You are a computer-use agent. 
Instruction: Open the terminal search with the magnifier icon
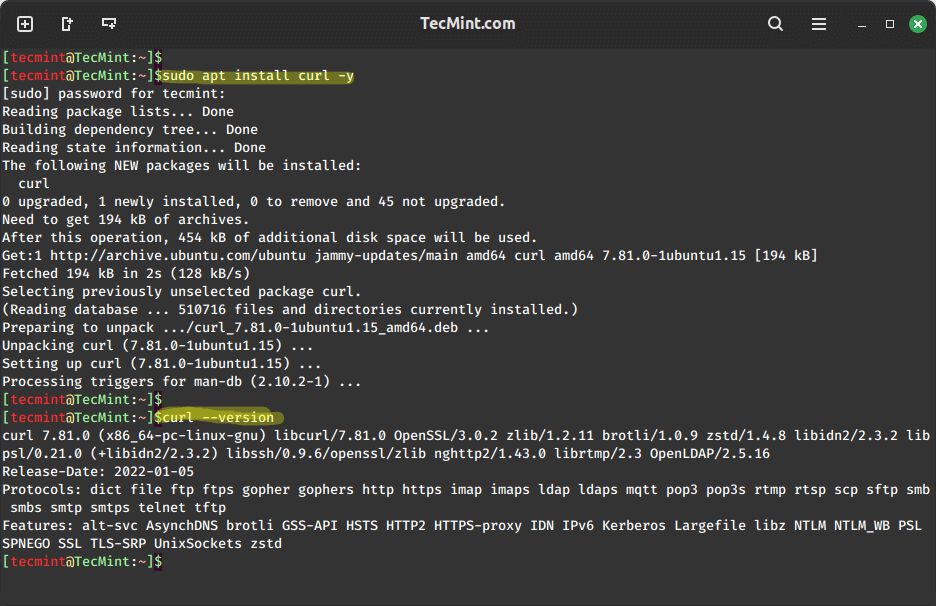point(775,23)
